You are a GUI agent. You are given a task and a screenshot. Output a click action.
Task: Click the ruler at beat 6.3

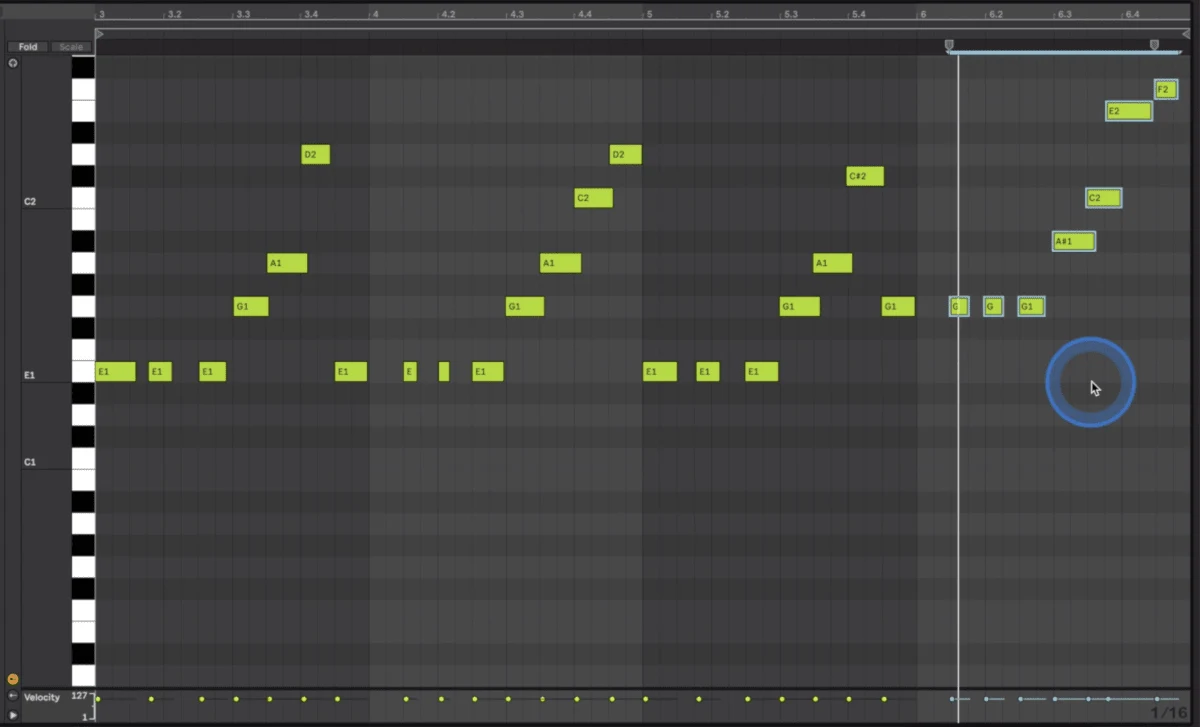tap(1064, 14)
